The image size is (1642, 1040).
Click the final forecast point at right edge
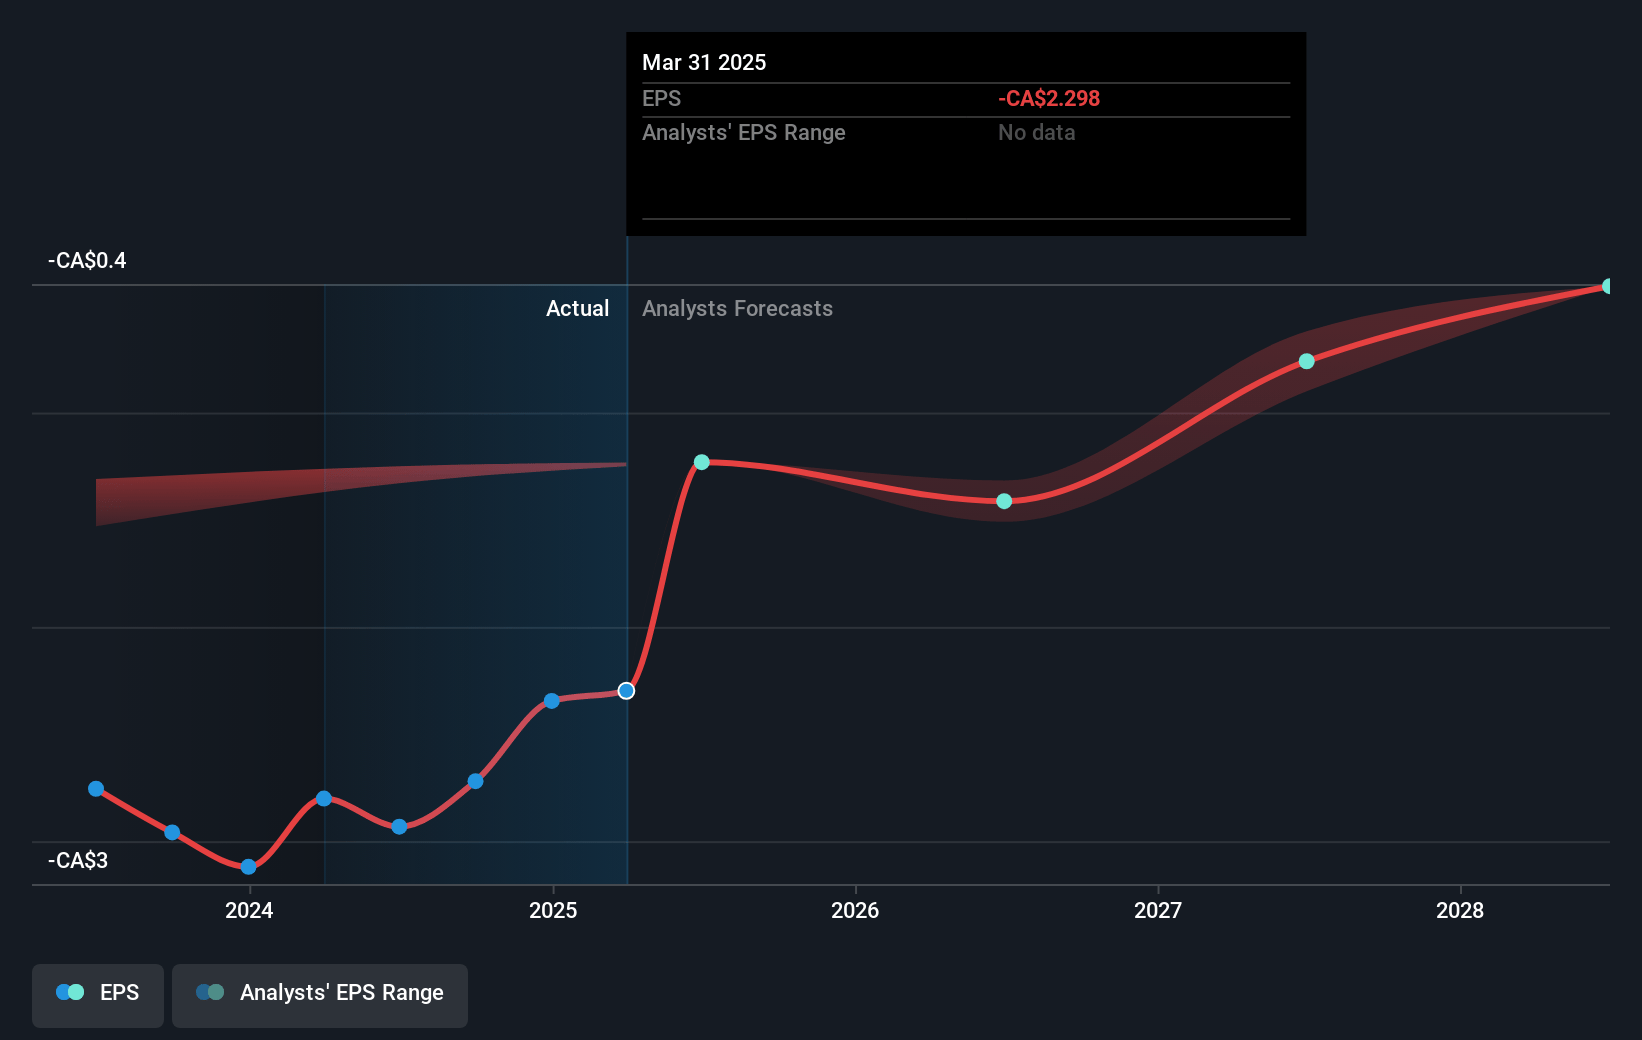pos(1607,287)
